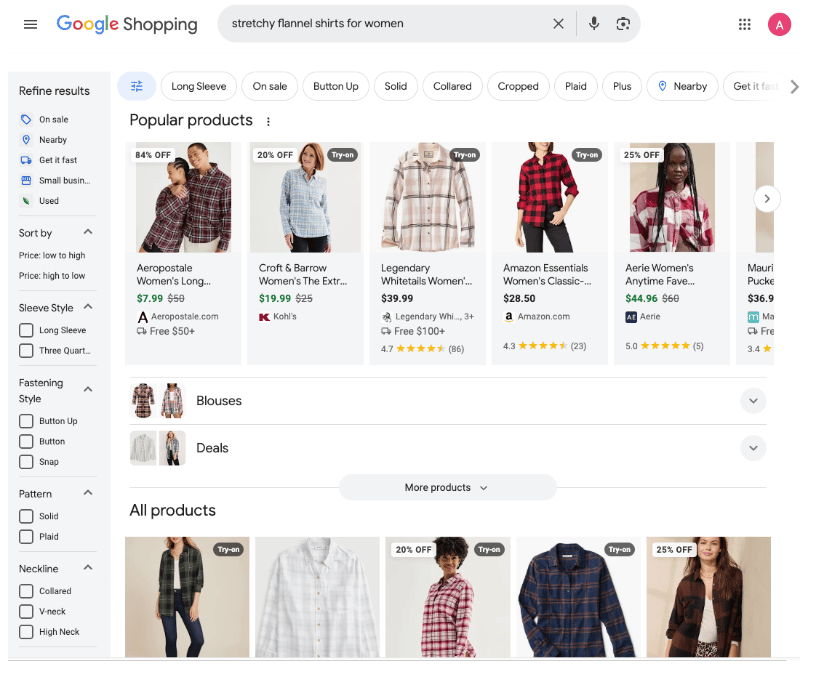Open the hamburger main menu

coord(30,24)
